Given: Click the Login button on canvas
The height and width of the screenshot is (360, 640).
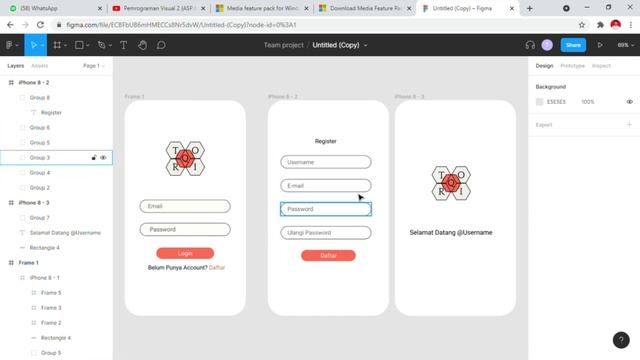Looking at the screenshot, I should pyautogui.click(x=185, y=253).
